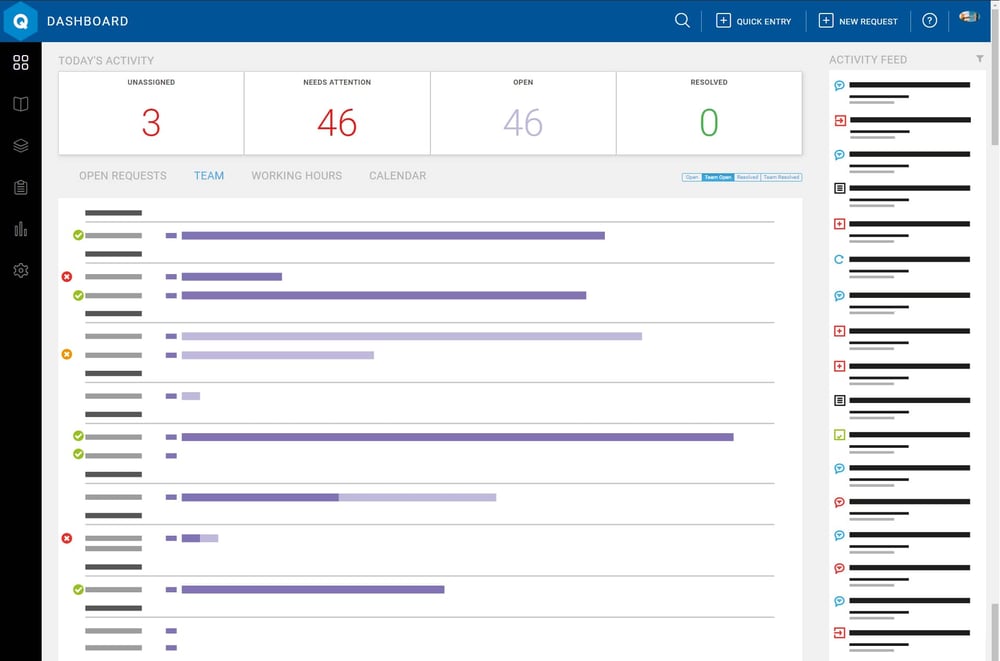Toggle the Team Resolved chart filter
Screen dimensions: 1000x661
click(781, 177)
